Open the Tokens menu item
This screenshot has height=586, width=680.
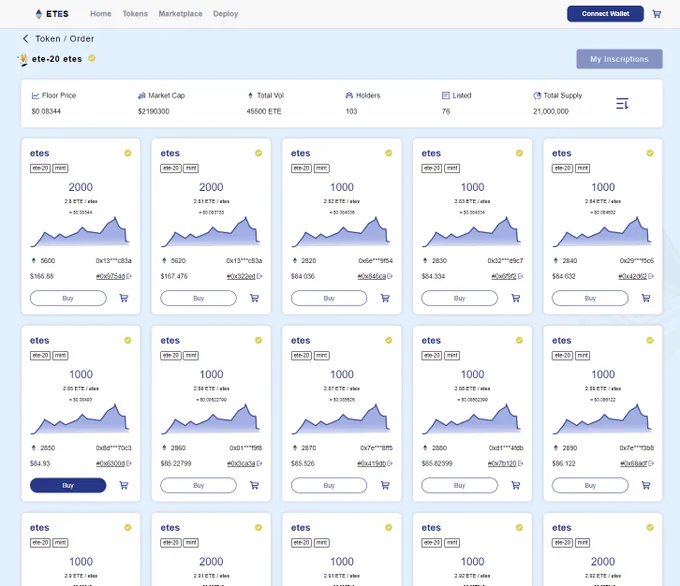135,14
